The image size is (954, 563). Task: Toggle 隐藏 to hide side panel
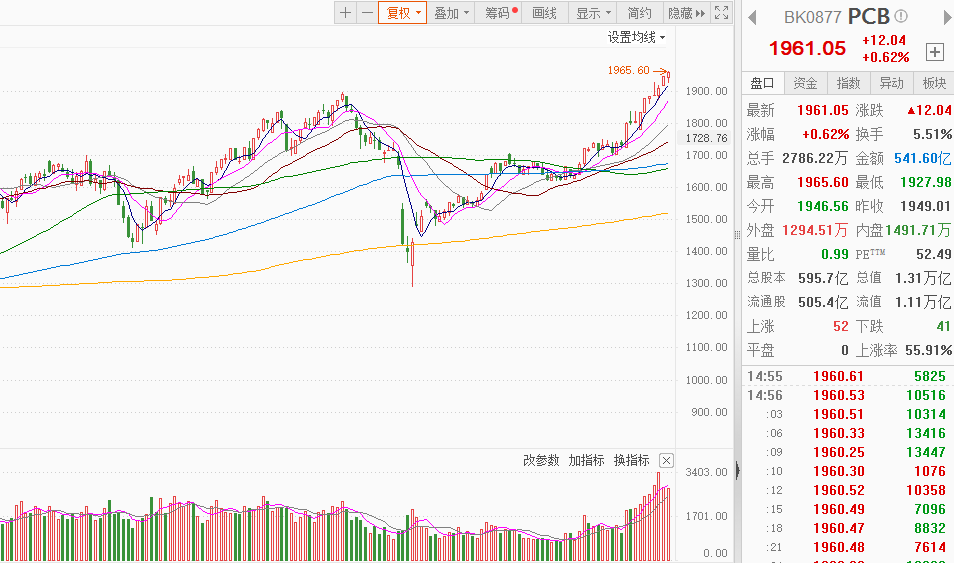pyautogui.click(x=686, y=13)
